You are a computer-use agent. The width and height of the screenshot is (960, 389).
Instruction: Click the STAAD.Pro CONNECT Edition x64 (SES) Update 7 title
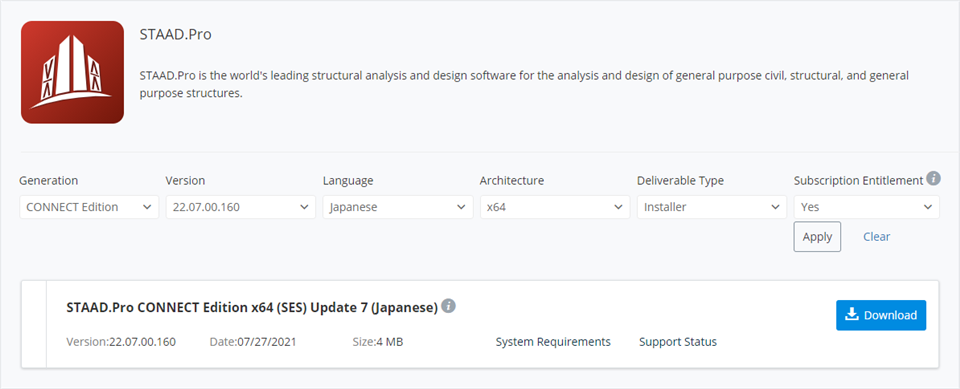pos(252,308)
